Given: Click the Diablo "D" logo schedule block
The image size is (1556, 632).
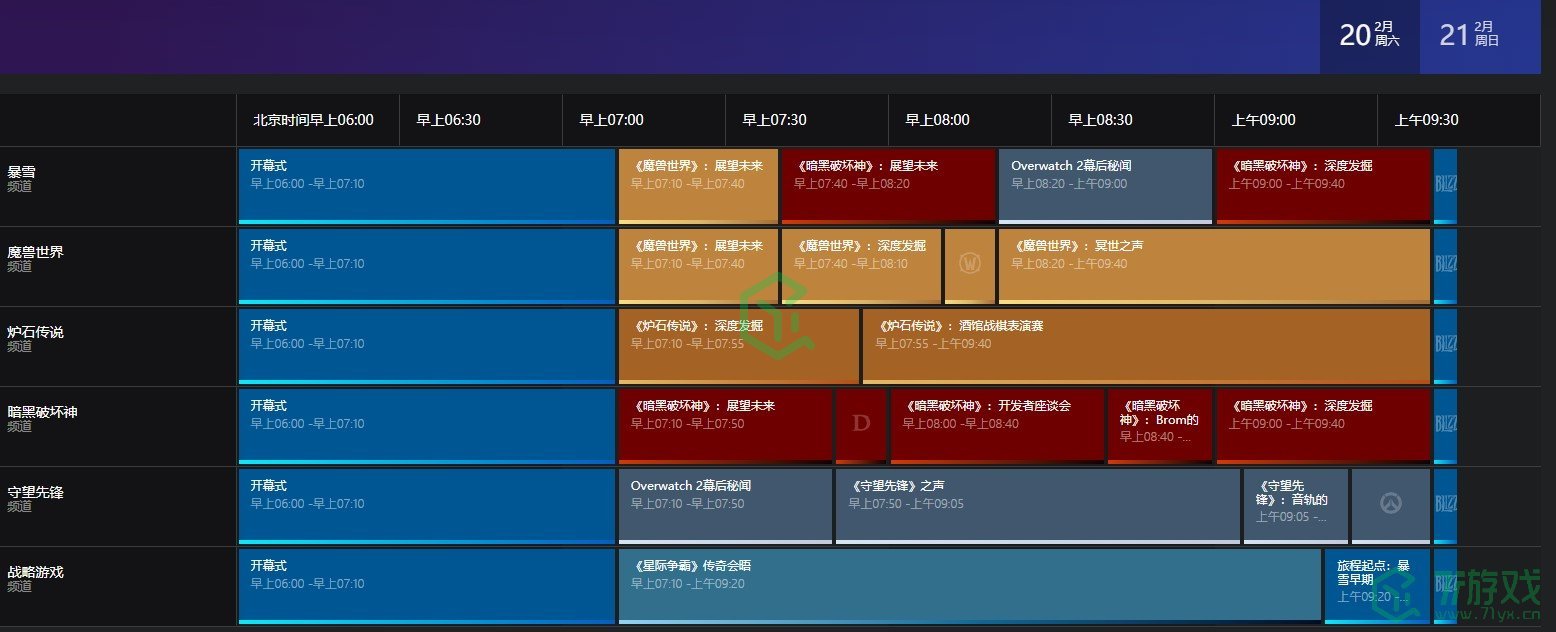Looking at the screenshot, I should pos(861,424).
